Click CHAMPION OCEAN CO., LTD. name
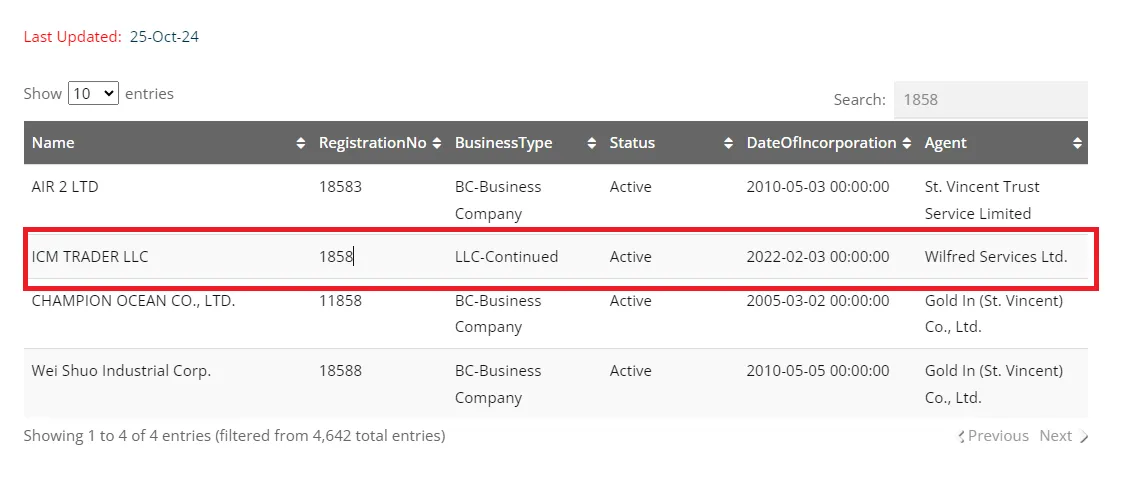Viewport: 1121px width, 481px height. (133, 300)
